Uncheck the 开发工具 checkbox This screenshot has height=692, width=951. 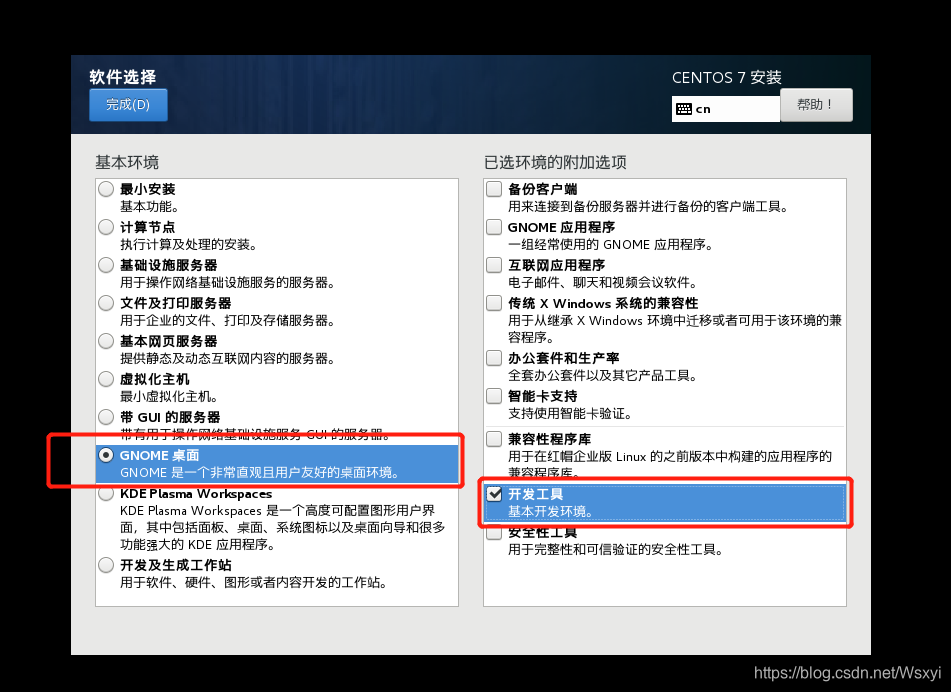tap(494, 494)
